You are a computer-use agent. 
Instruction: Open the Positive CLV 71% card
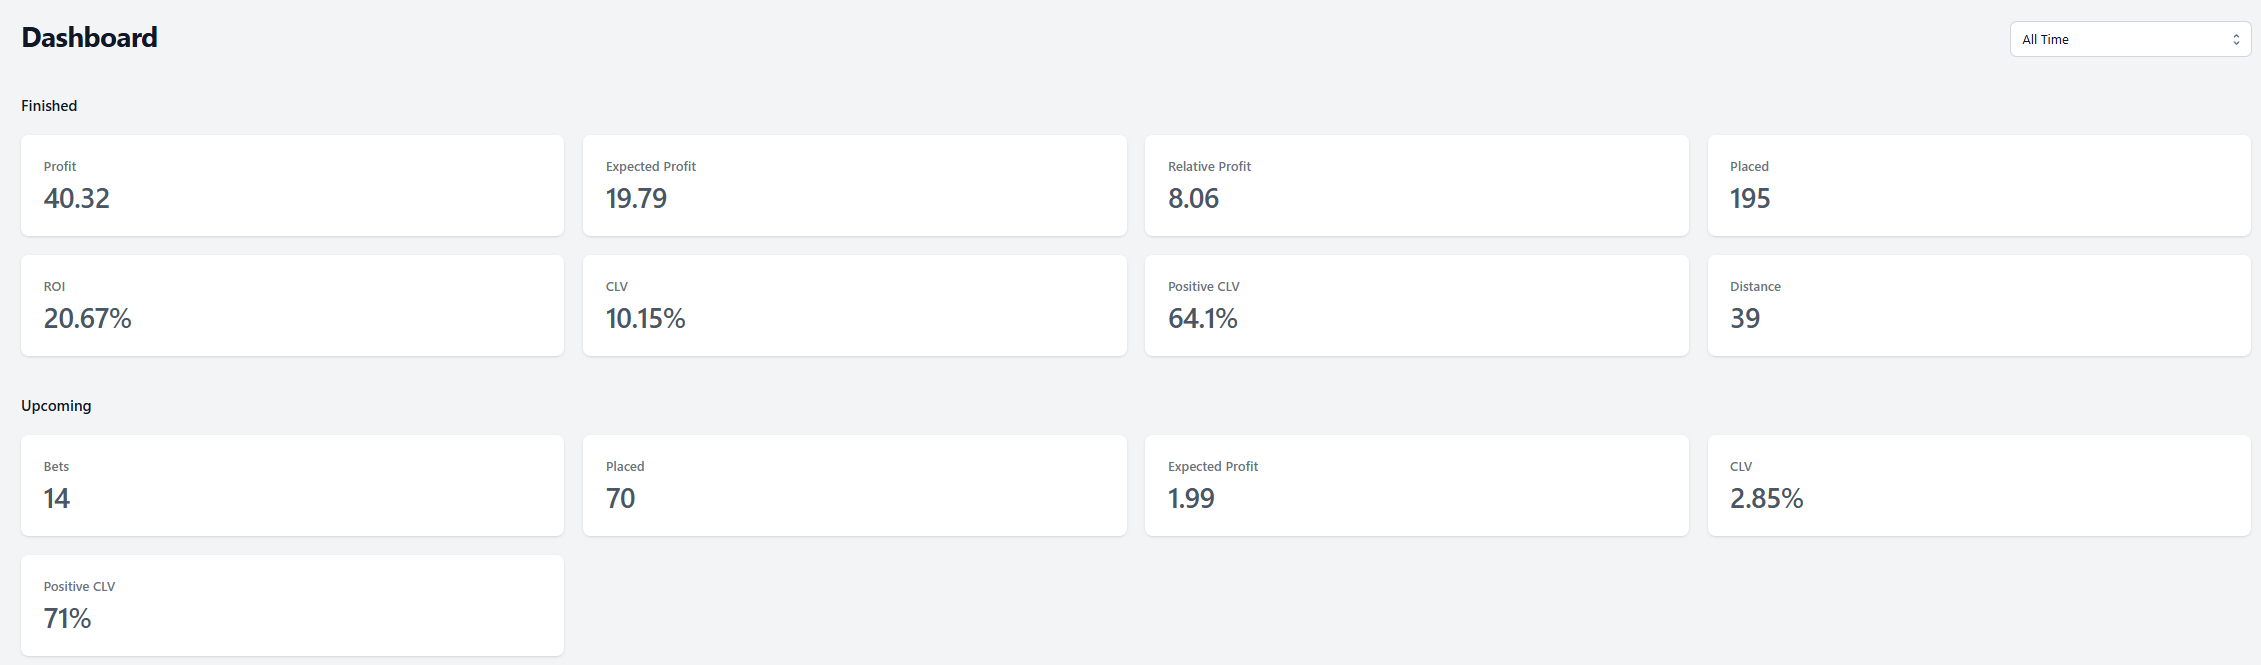292,606
